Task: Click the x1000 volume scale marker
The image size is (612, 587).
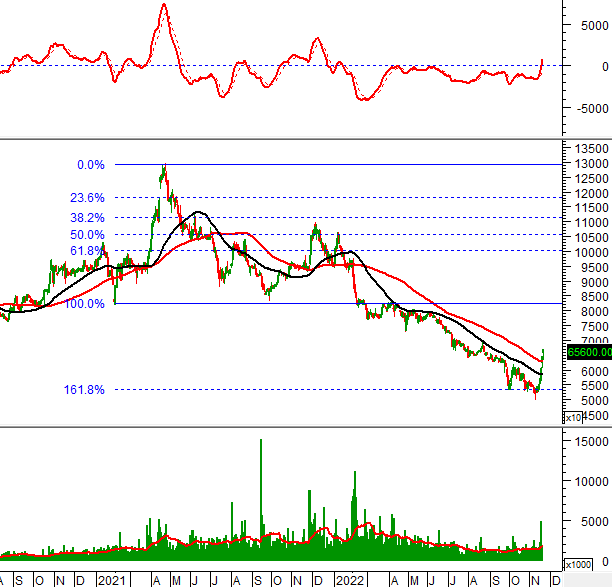Action: pos(578,563)
